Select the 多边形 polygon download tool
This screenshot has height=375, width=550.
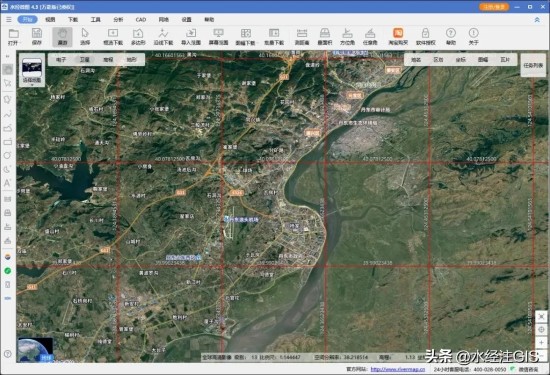[x=138, y=37]
